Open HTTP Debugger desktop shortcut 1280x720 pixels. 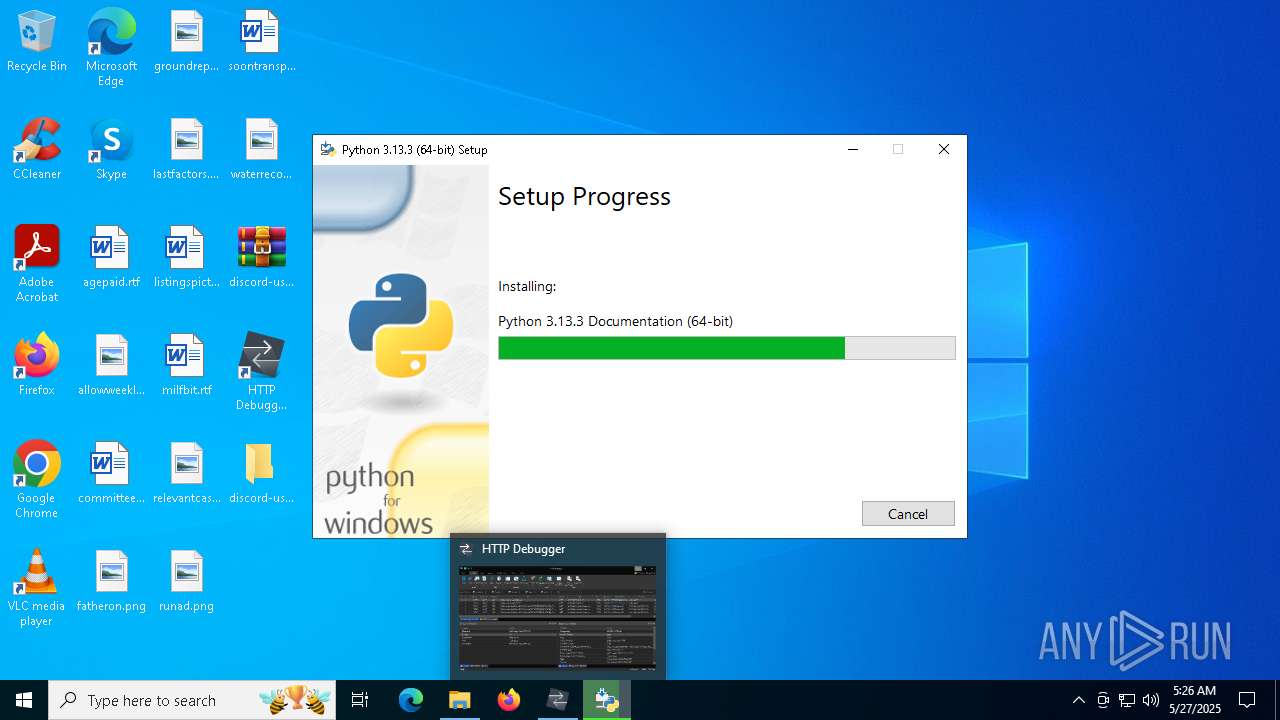pyautogui.click(x=261, y=371)
